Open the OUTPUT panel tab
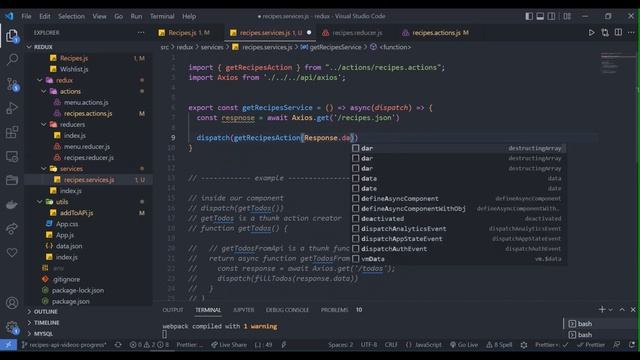The height and width of the screenshot is (360, 640). click(173, 310)
